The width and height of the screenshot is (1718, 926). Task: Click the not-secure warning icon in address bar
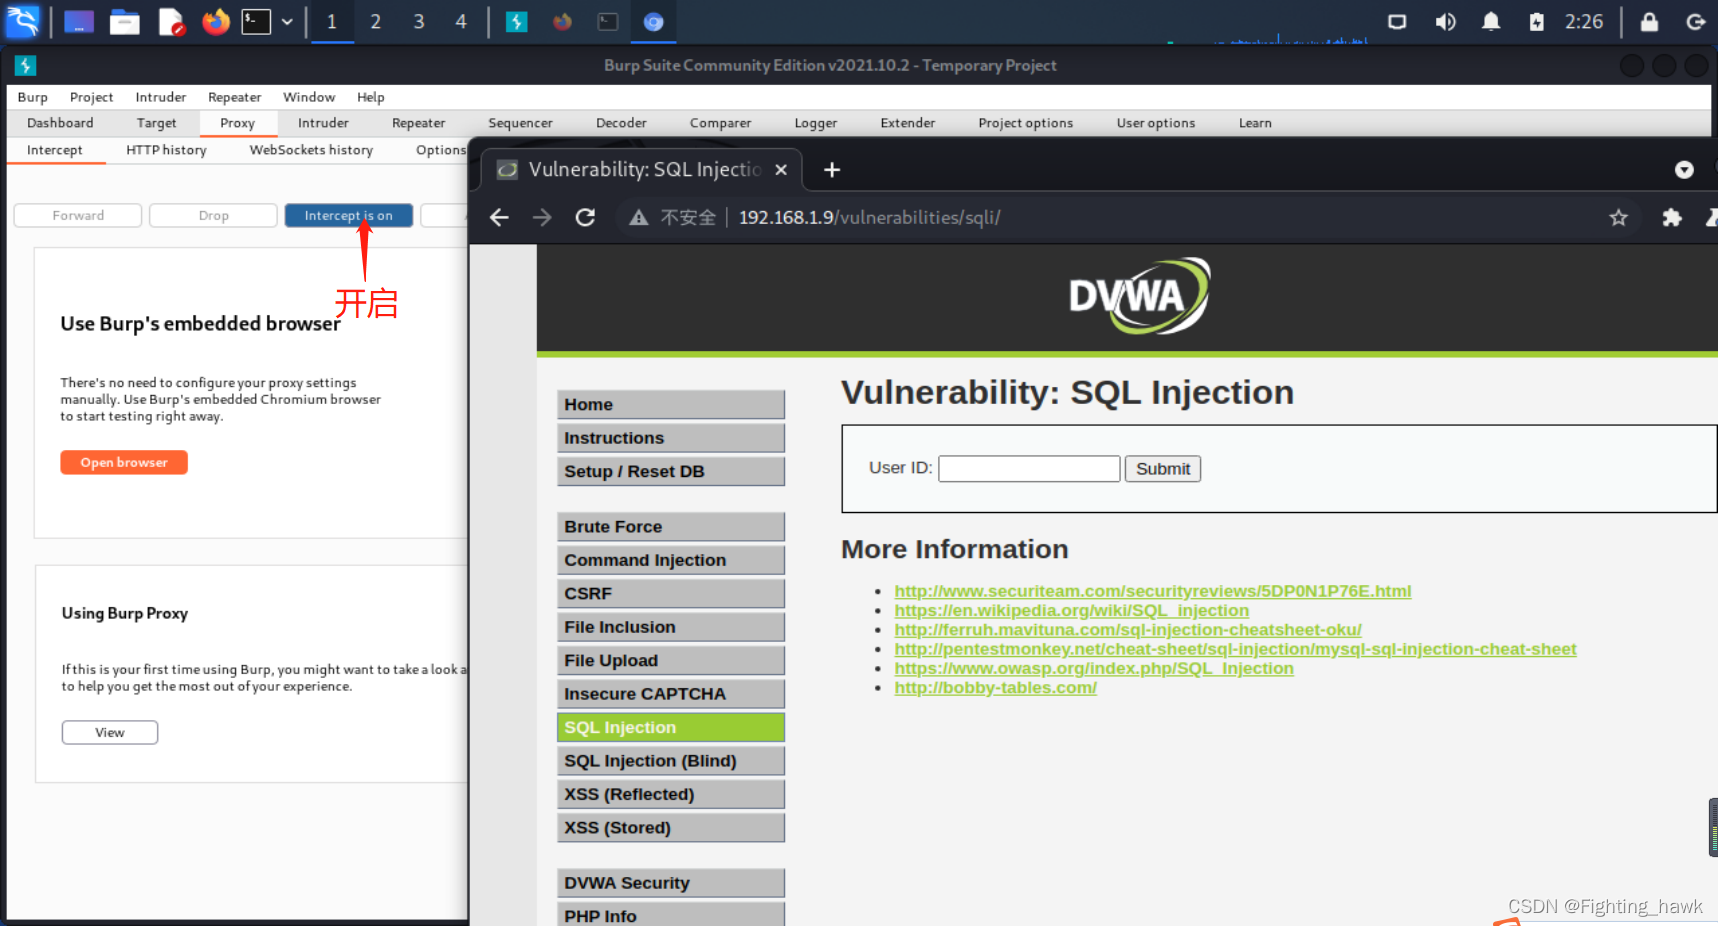(639, 218)
